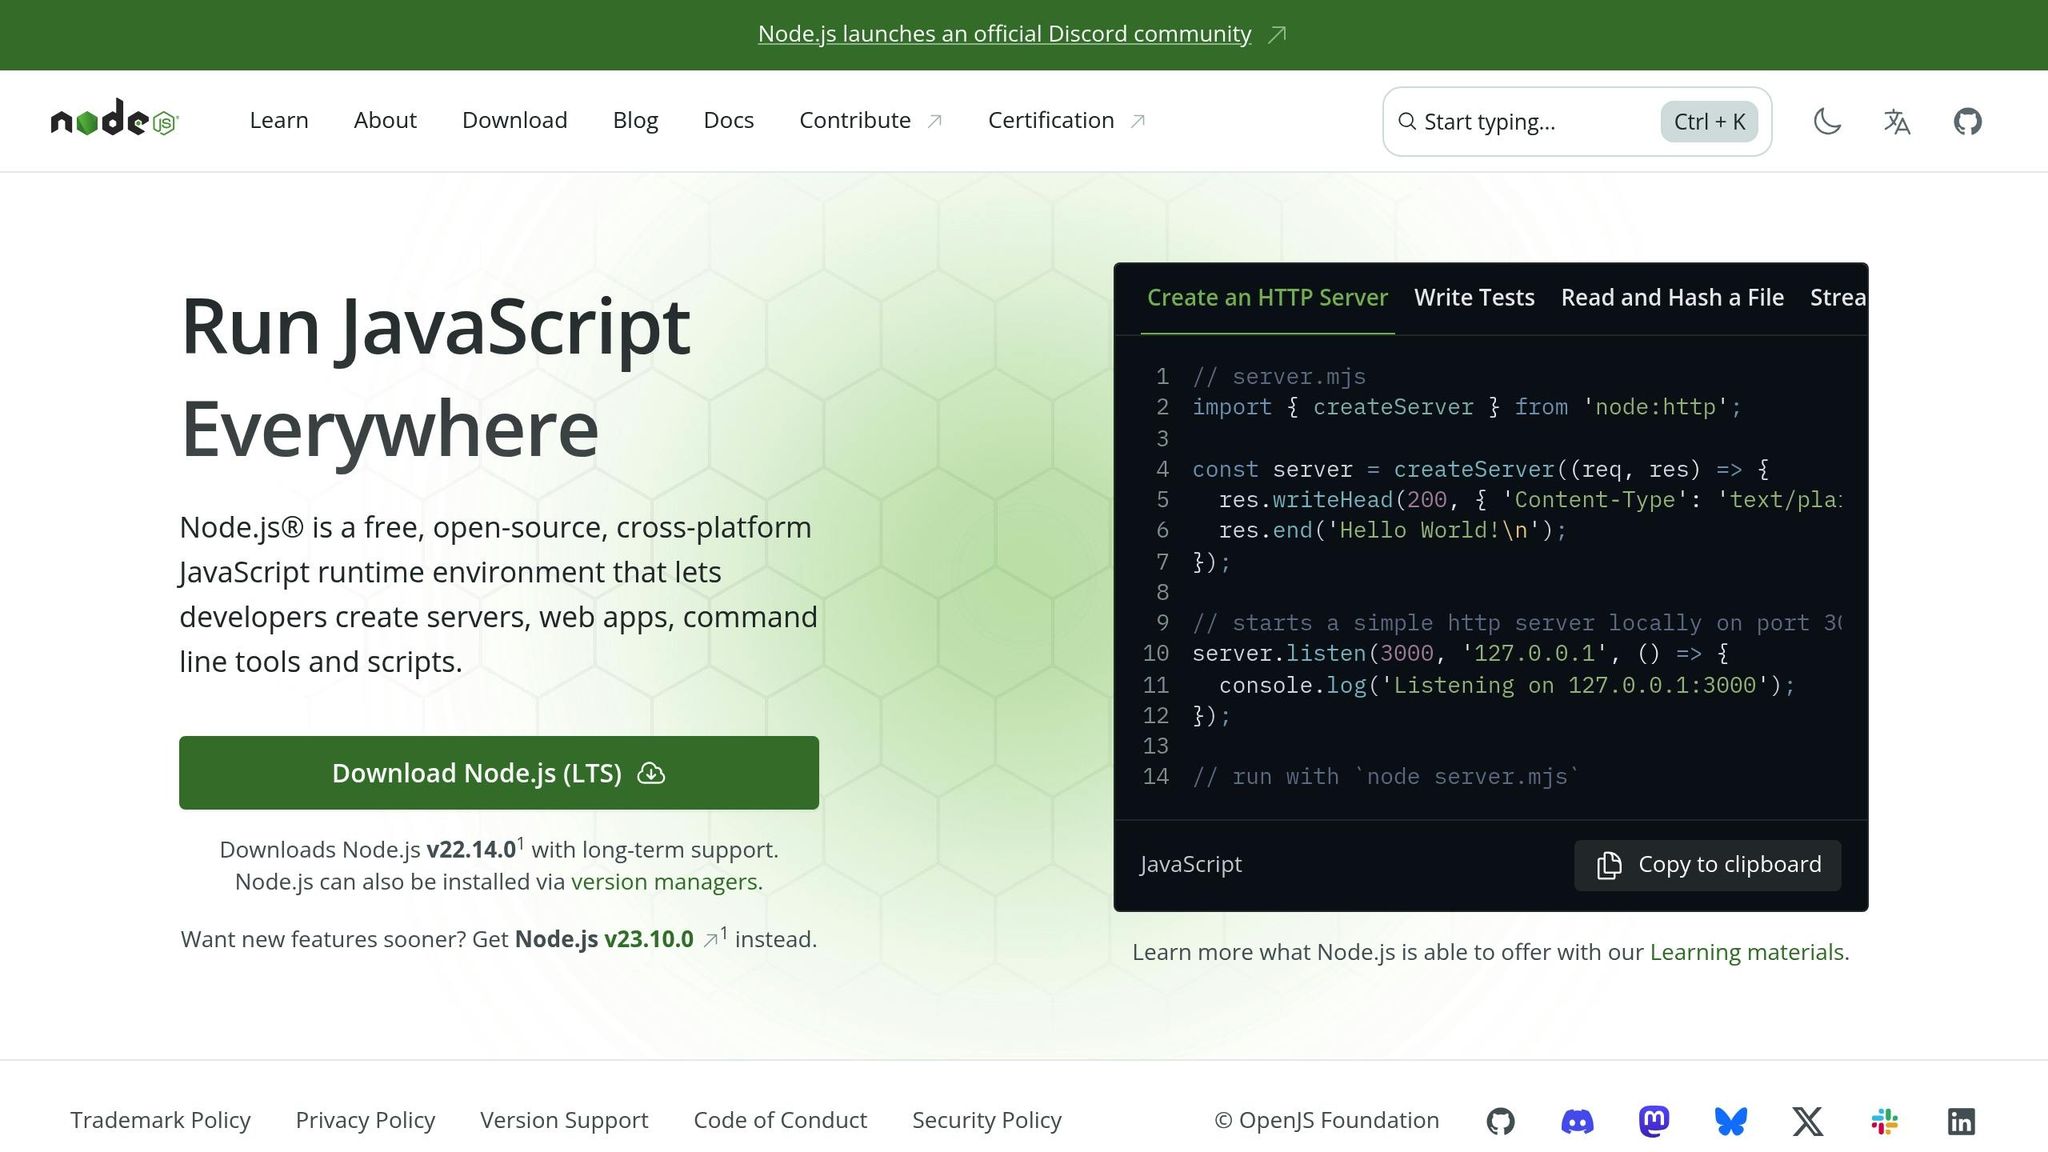This screenshot has height=1152, width=2048.
Task: Open the Mastodon icon in the footer
Action: pos(1654,1120)
